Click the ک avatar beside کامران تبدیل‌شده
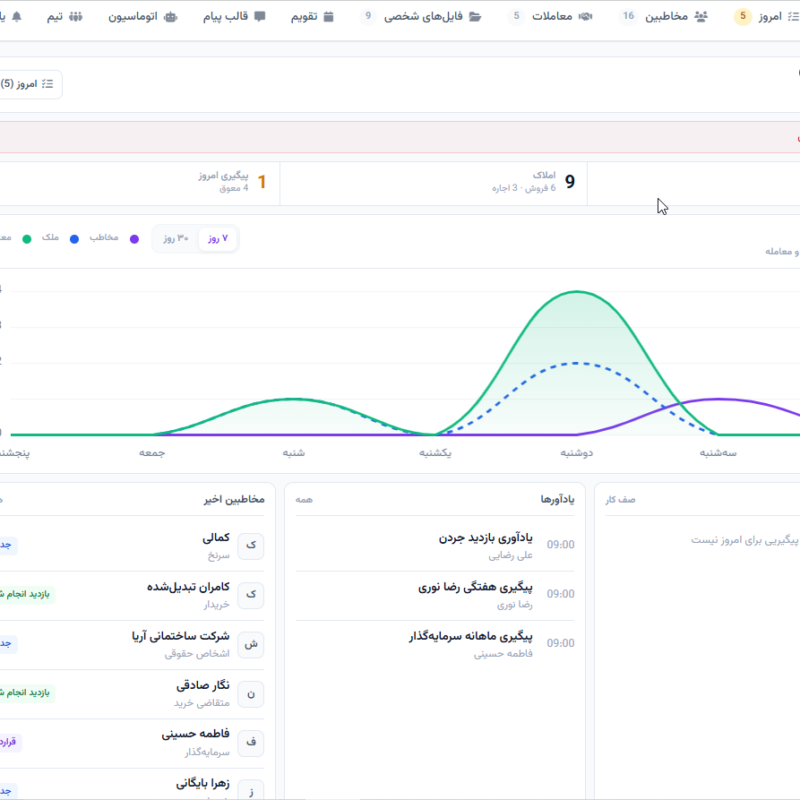800x800 pixels. 251,595
